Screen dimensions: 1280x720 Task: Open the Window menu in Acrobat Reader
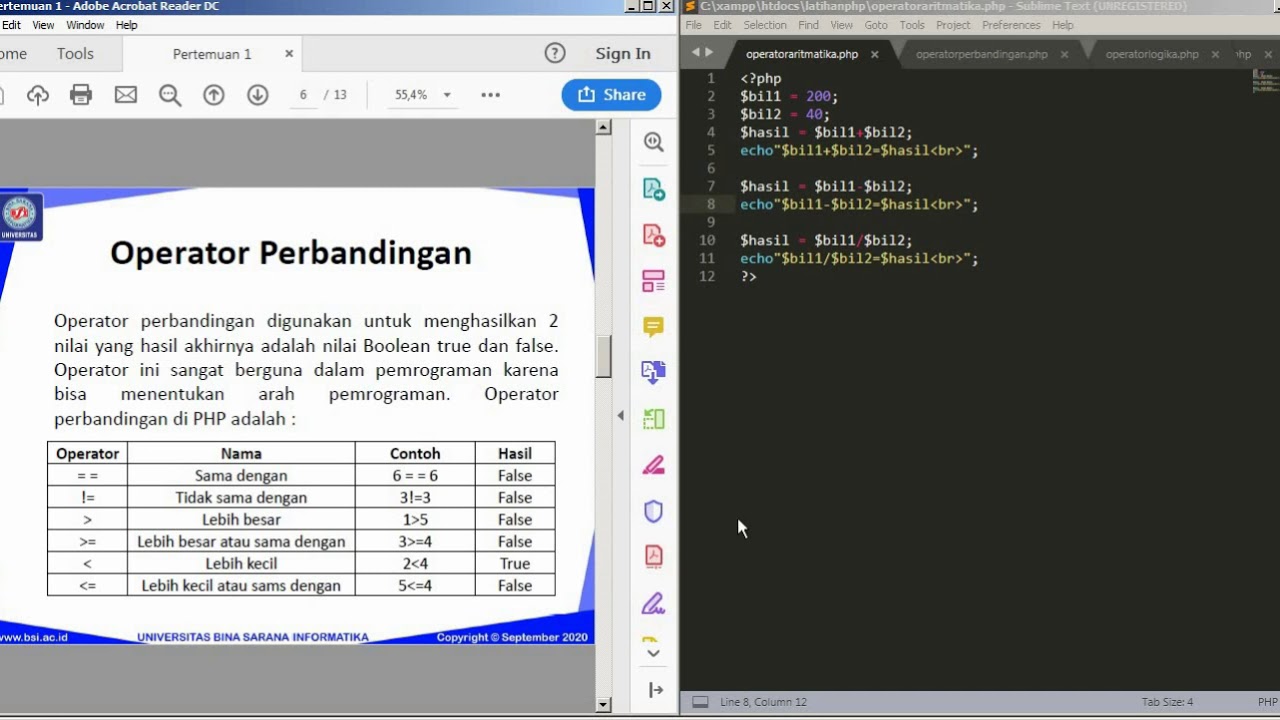click(85, 25)
